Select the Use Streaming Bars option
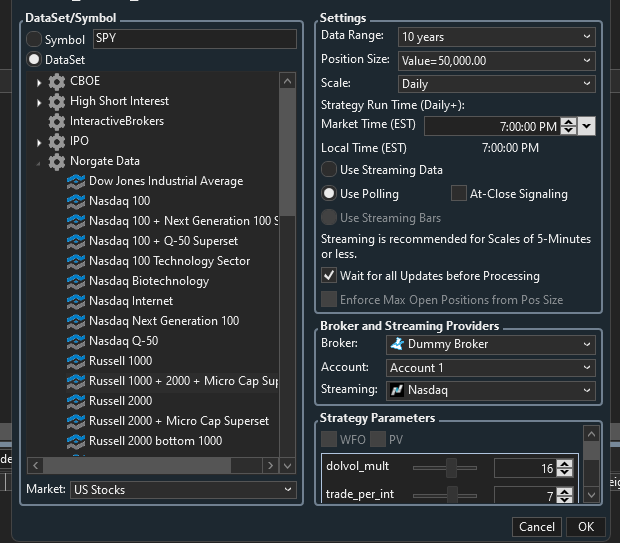This screenshot has height=543, width=620. 329,217
